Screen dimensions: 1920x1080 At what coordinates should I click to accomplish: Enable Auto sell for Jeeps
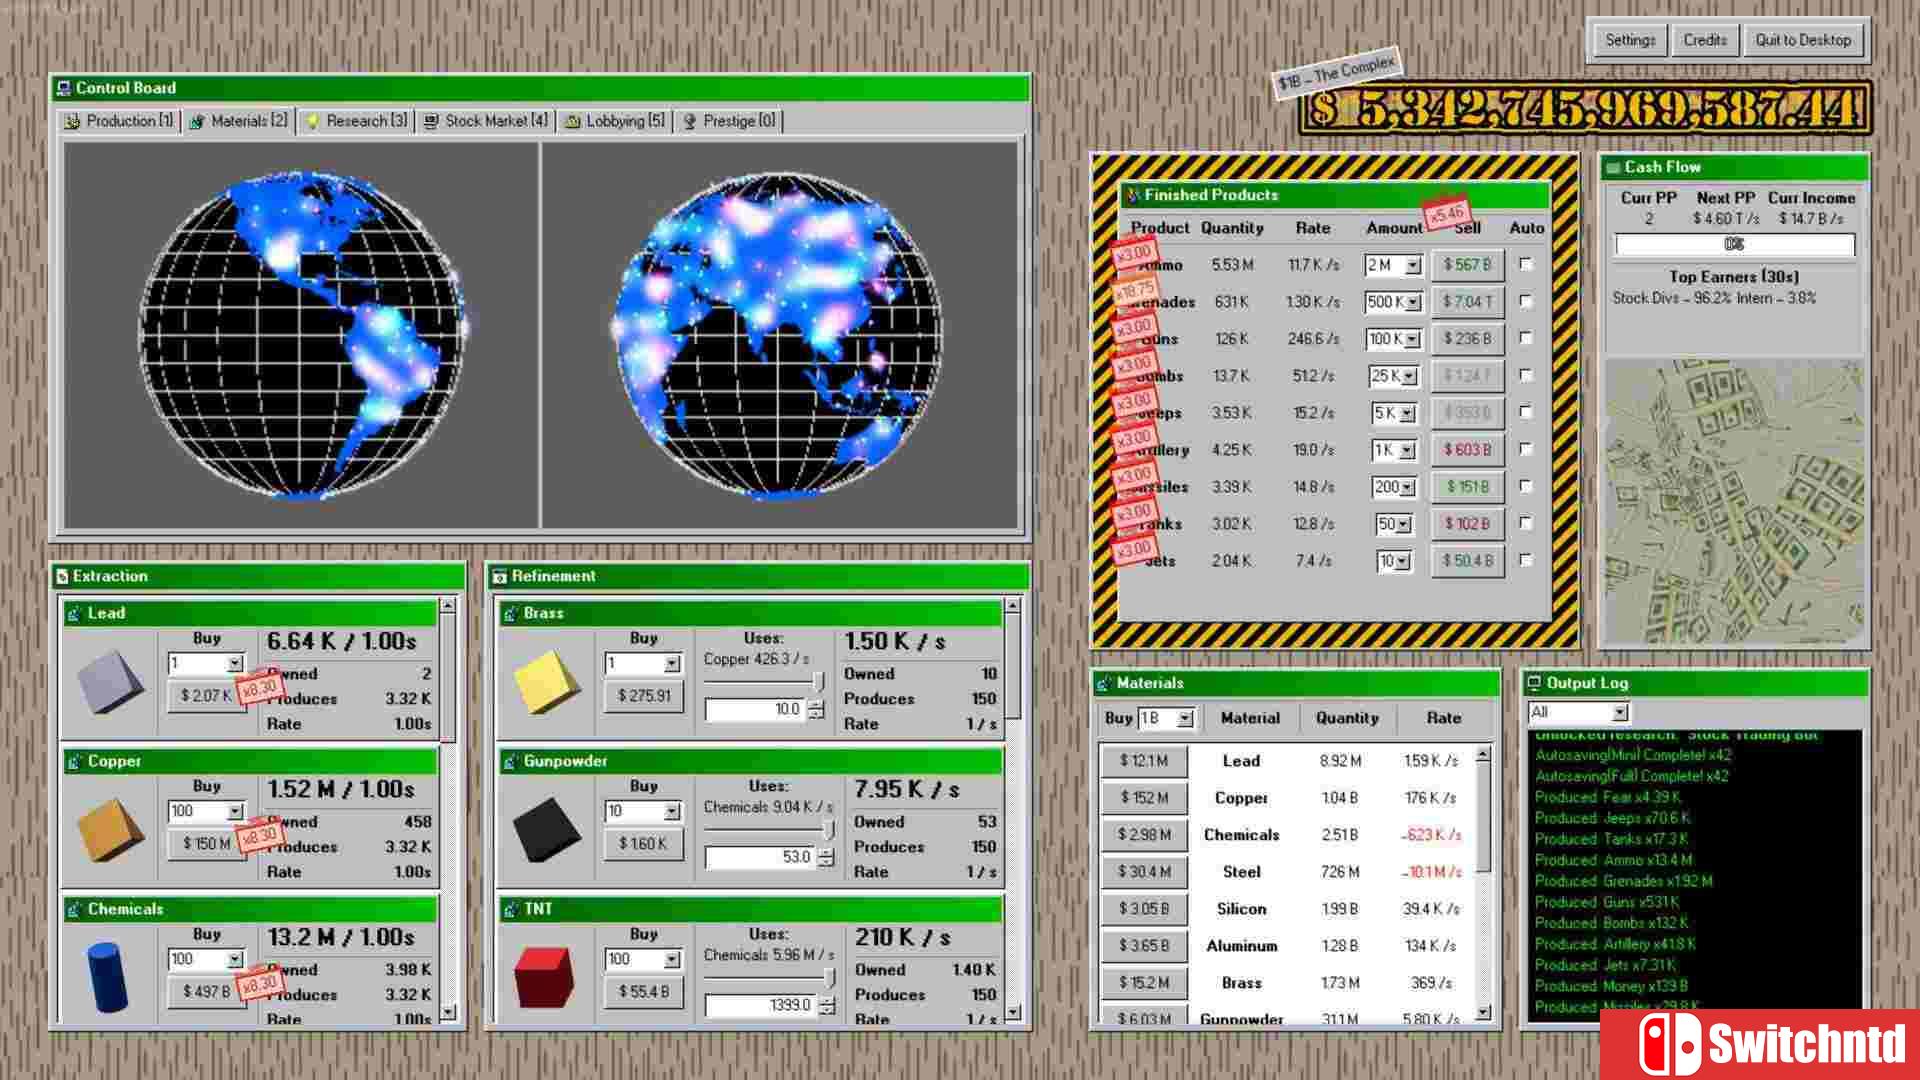tap(1526, 412)
